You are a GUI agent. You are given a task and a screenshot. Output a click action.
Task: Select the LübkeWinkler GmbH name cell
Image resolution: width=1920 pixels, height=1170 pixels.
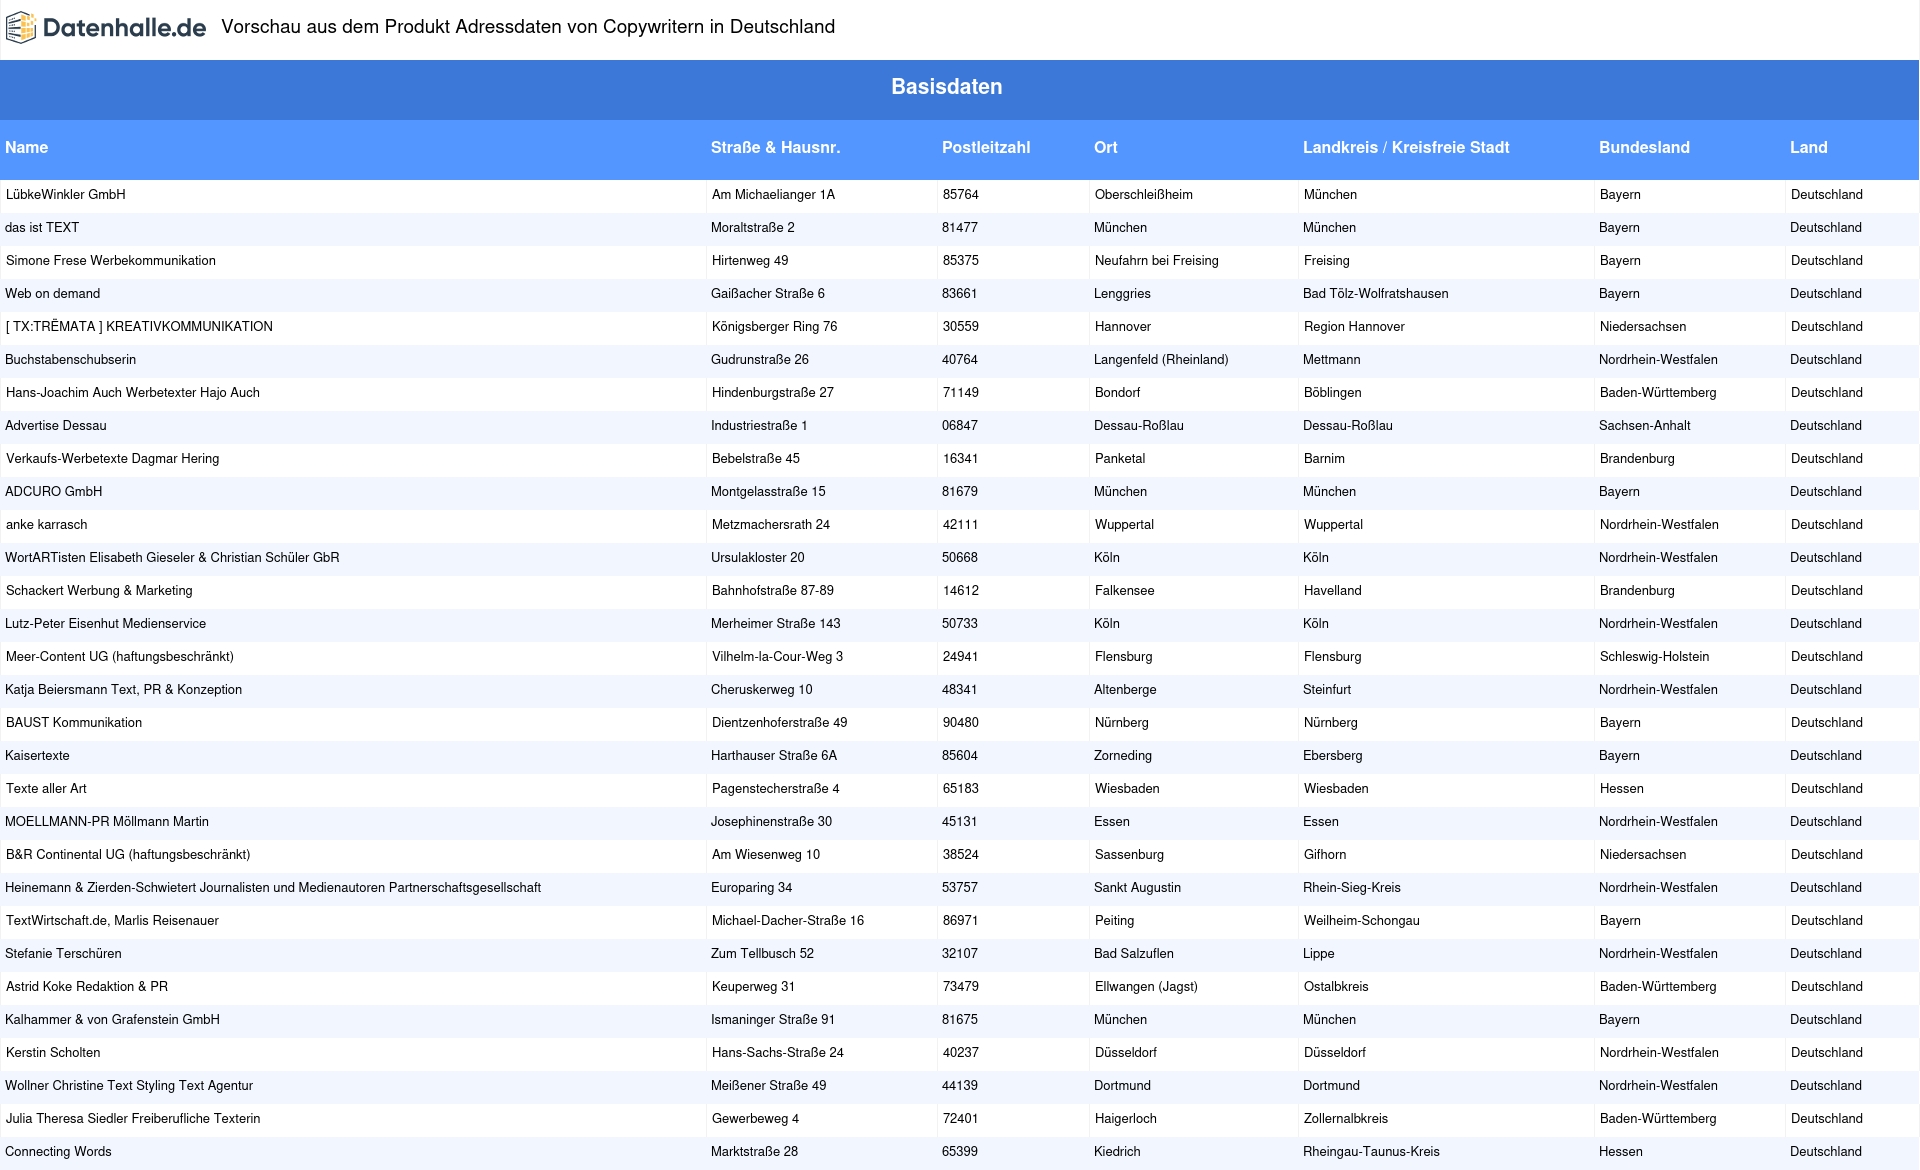pos(66,195)
